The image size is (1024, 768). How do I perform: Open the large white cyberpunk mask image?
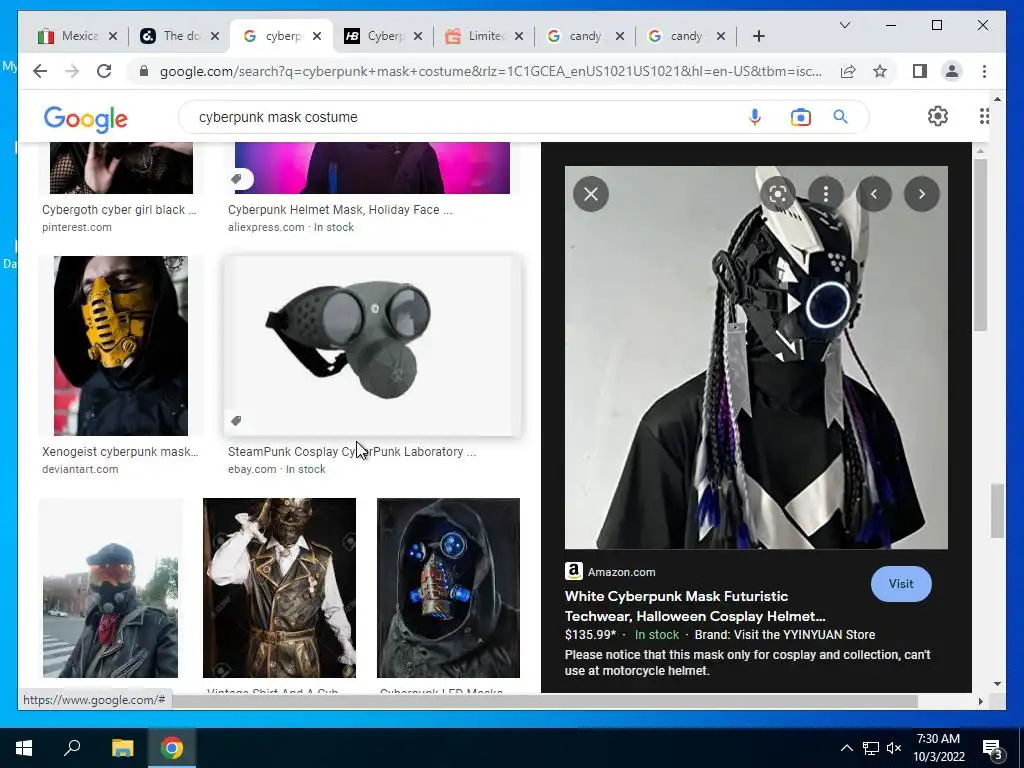pyautogui.click(x=756, y=357)
